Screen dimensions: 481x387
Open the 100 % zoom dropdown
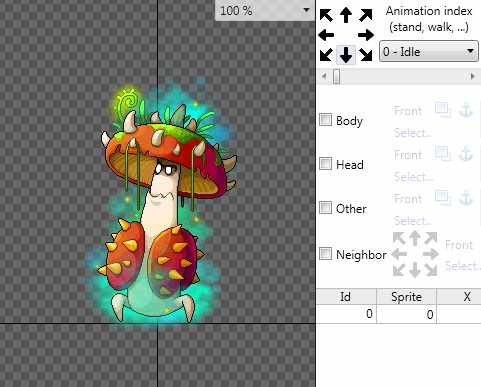pos(265,10)
